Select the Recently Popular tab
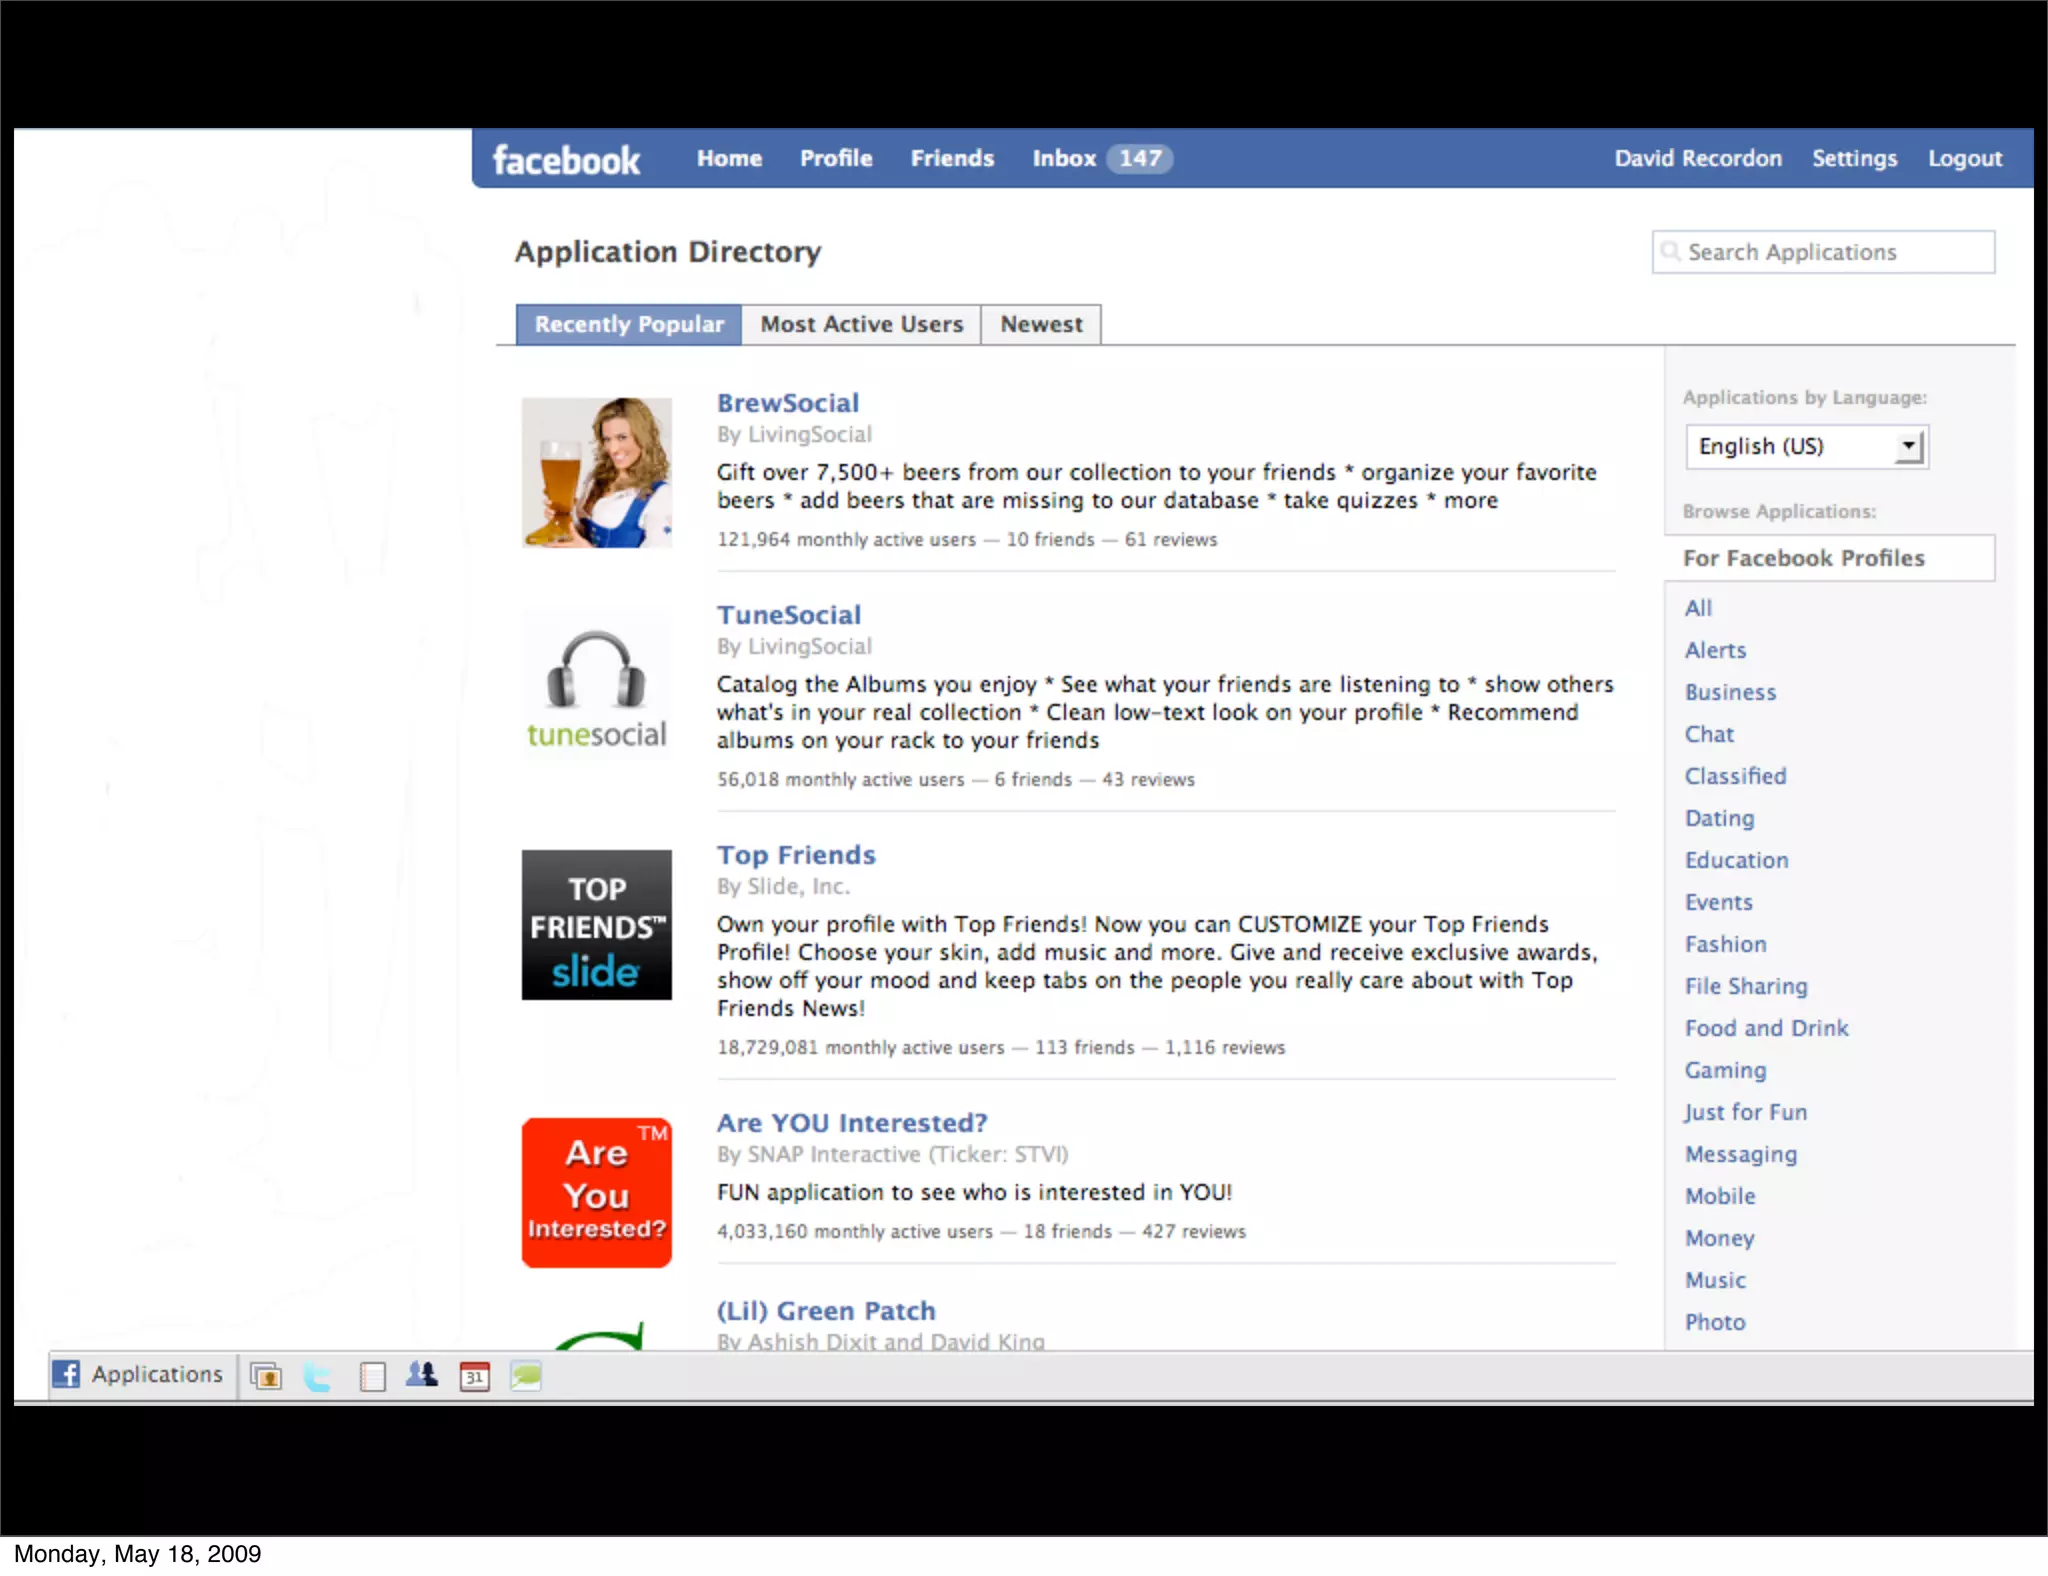The image size is (2048, 1576). (629, 325)
